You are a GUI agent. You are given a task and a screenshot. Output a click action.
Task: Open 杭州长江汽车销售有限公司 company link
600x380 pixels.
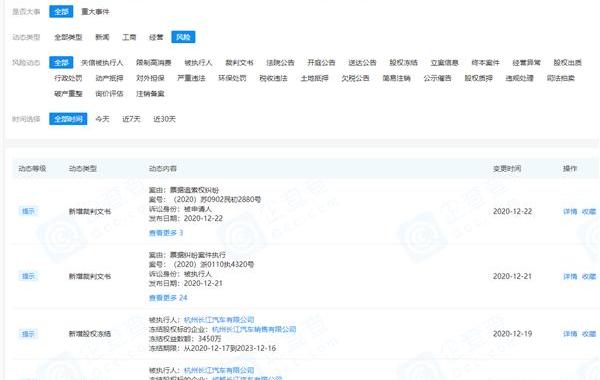(254, 329)
